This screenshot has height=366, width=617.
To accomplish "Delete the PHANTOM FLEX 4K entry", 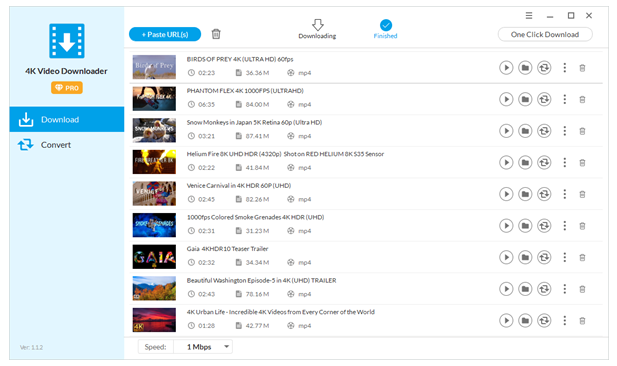I will click(582, 100).
